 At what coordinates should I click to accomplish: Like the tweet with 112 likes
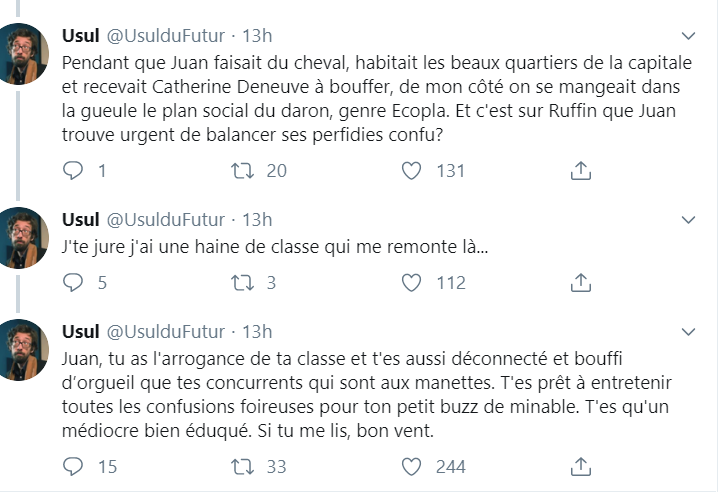click(411, 283)
